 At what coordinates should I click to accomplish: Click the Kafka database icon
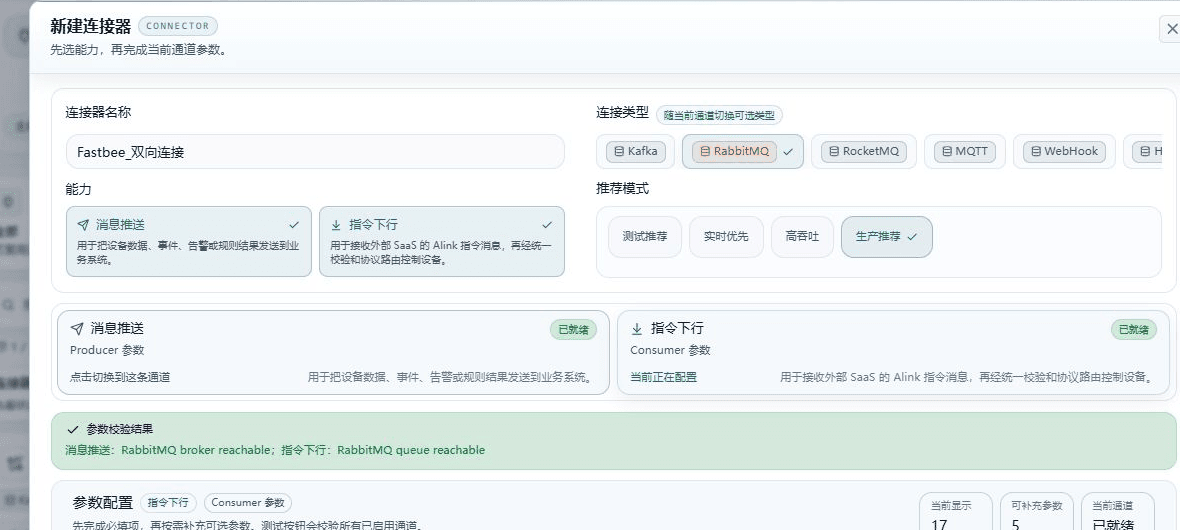click(x=619, y=151)
